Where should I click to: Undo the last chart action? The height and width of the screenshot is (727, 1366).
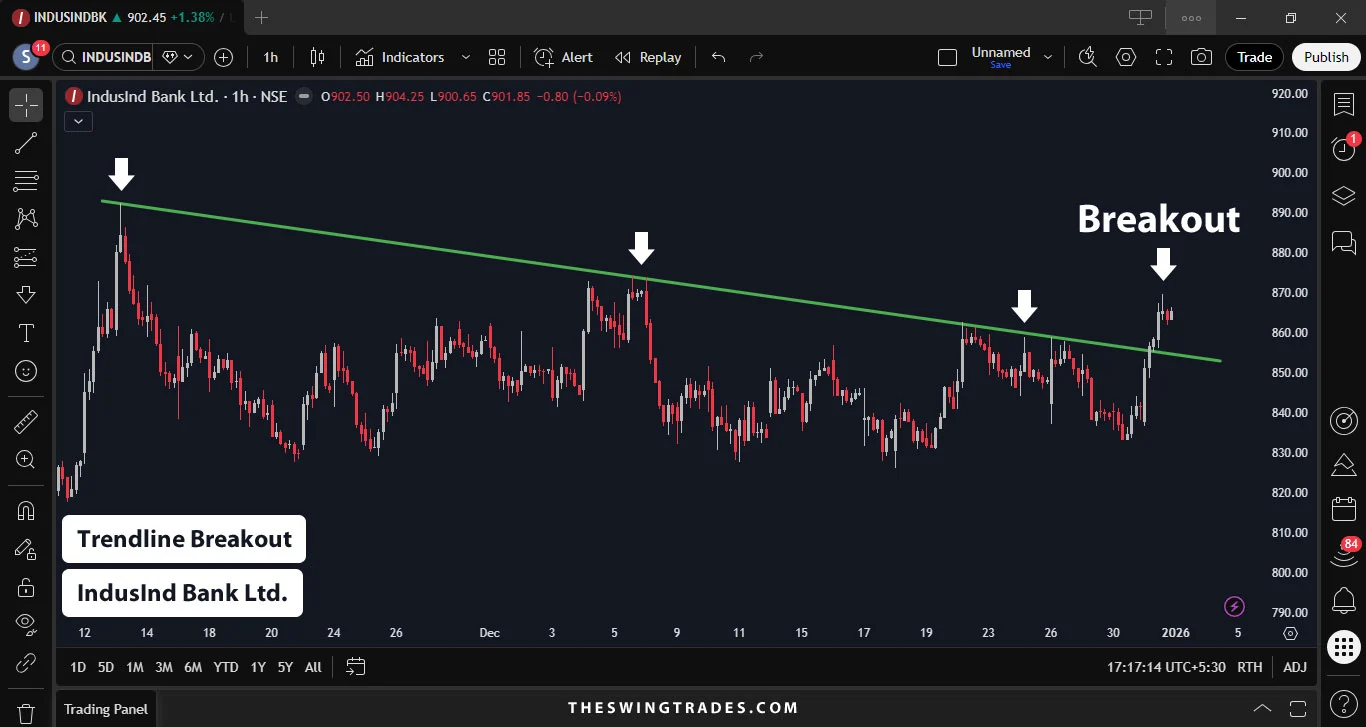pyautogui.click(x=718, y=57)
